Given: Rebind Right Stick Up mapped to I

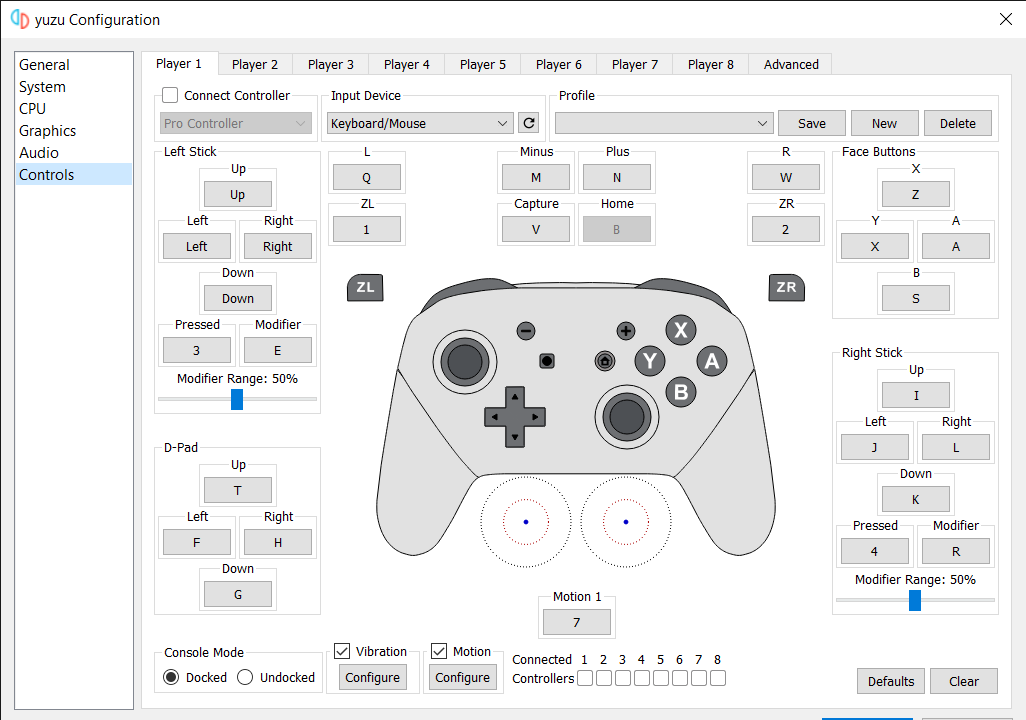Looking at the screenshot, I should pyautogui.click(x=915, y=395).
